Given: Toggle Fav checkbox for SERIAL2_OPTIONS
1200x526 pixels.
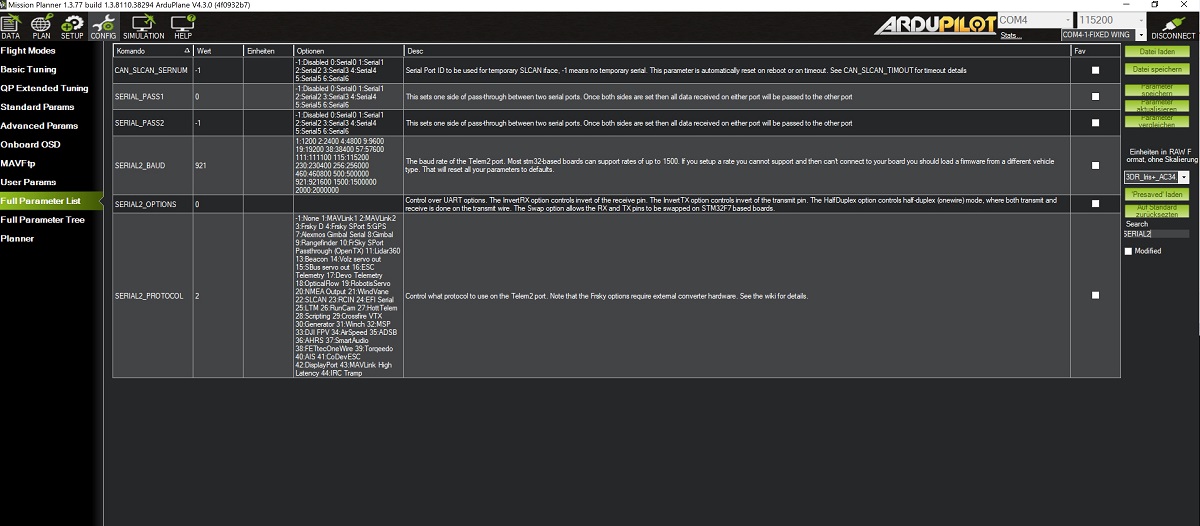Looking at the screenshot, I should click(1095, 203).
